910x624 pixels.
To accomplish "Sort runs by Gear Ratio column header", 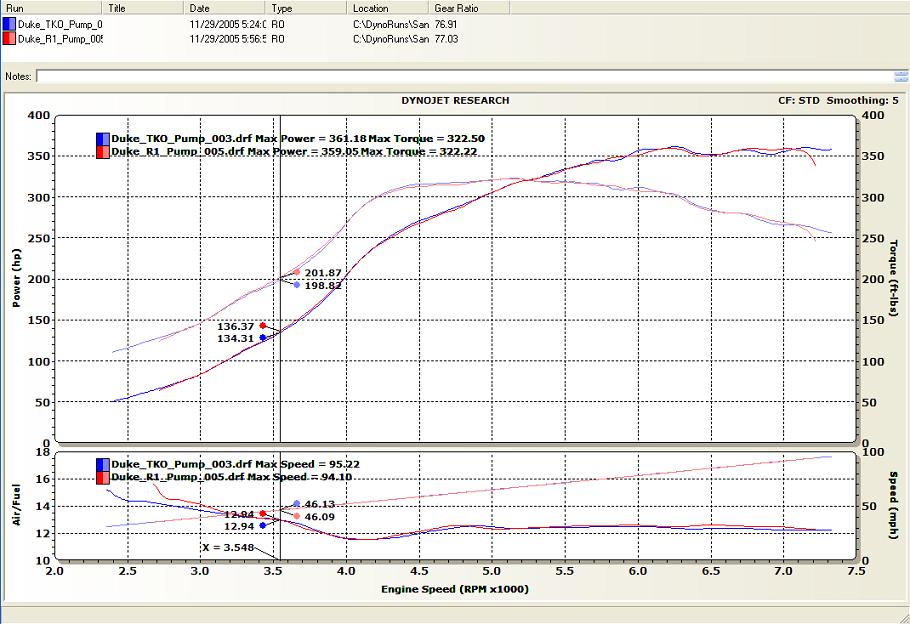I will click(x=468, y=7).
